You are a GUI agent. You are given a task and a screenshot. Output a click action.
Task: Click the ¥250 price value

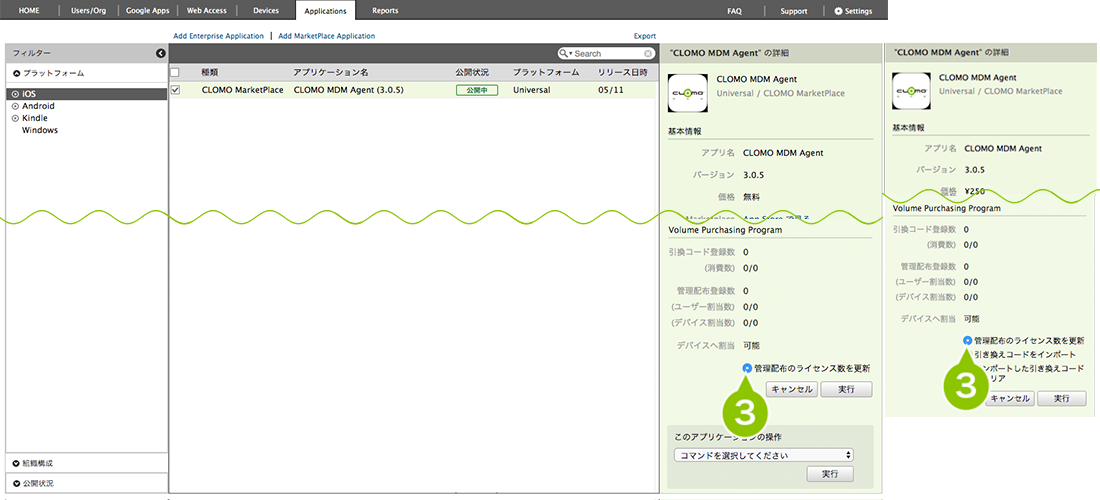[x=975, y=191]
